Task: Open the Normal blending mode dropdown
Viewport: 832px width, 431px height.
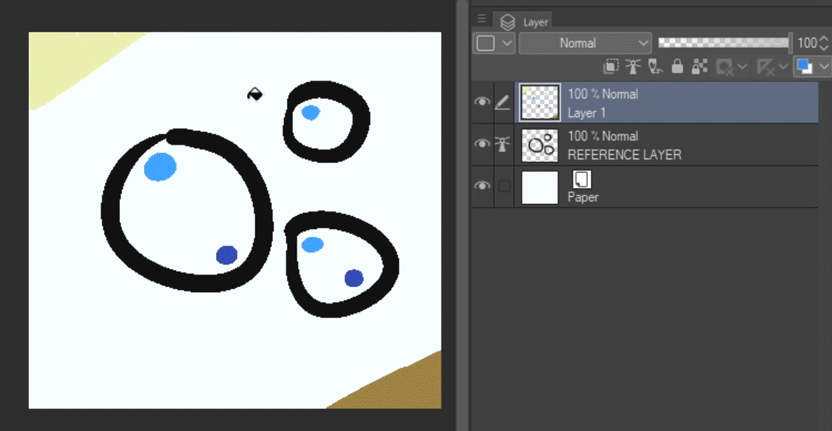Action: (585, 43)
